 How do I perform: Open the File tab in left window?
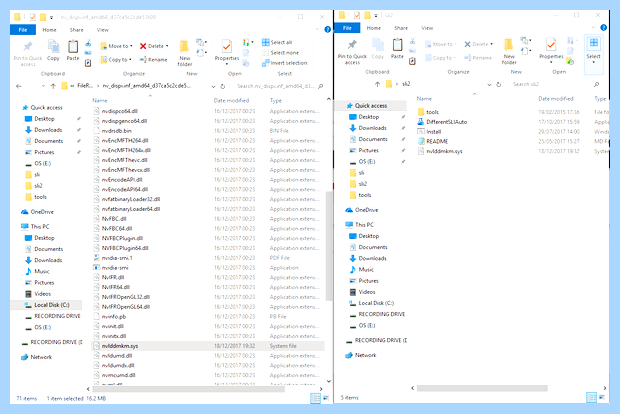[23, 30]
